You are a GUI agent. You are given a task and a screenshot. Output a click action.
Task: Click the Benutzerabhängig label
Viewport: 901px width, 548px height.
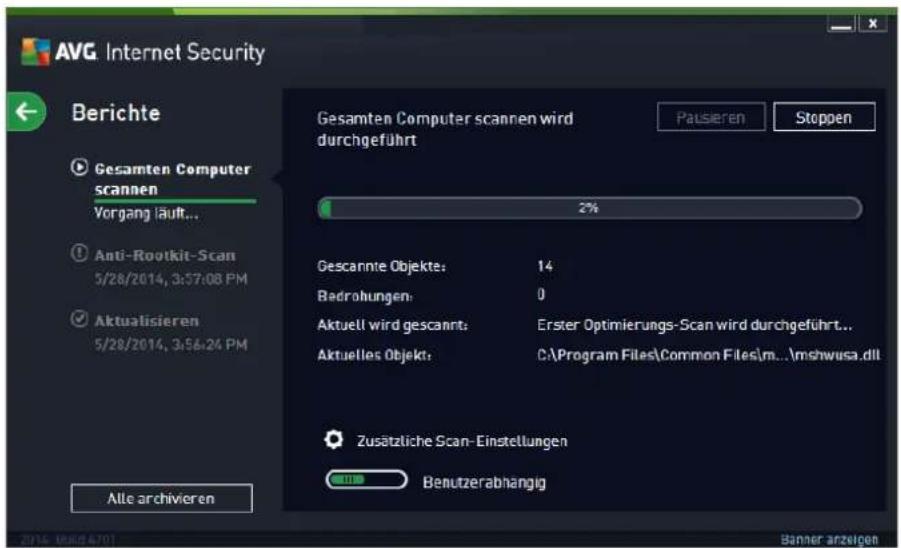point(484,483)
